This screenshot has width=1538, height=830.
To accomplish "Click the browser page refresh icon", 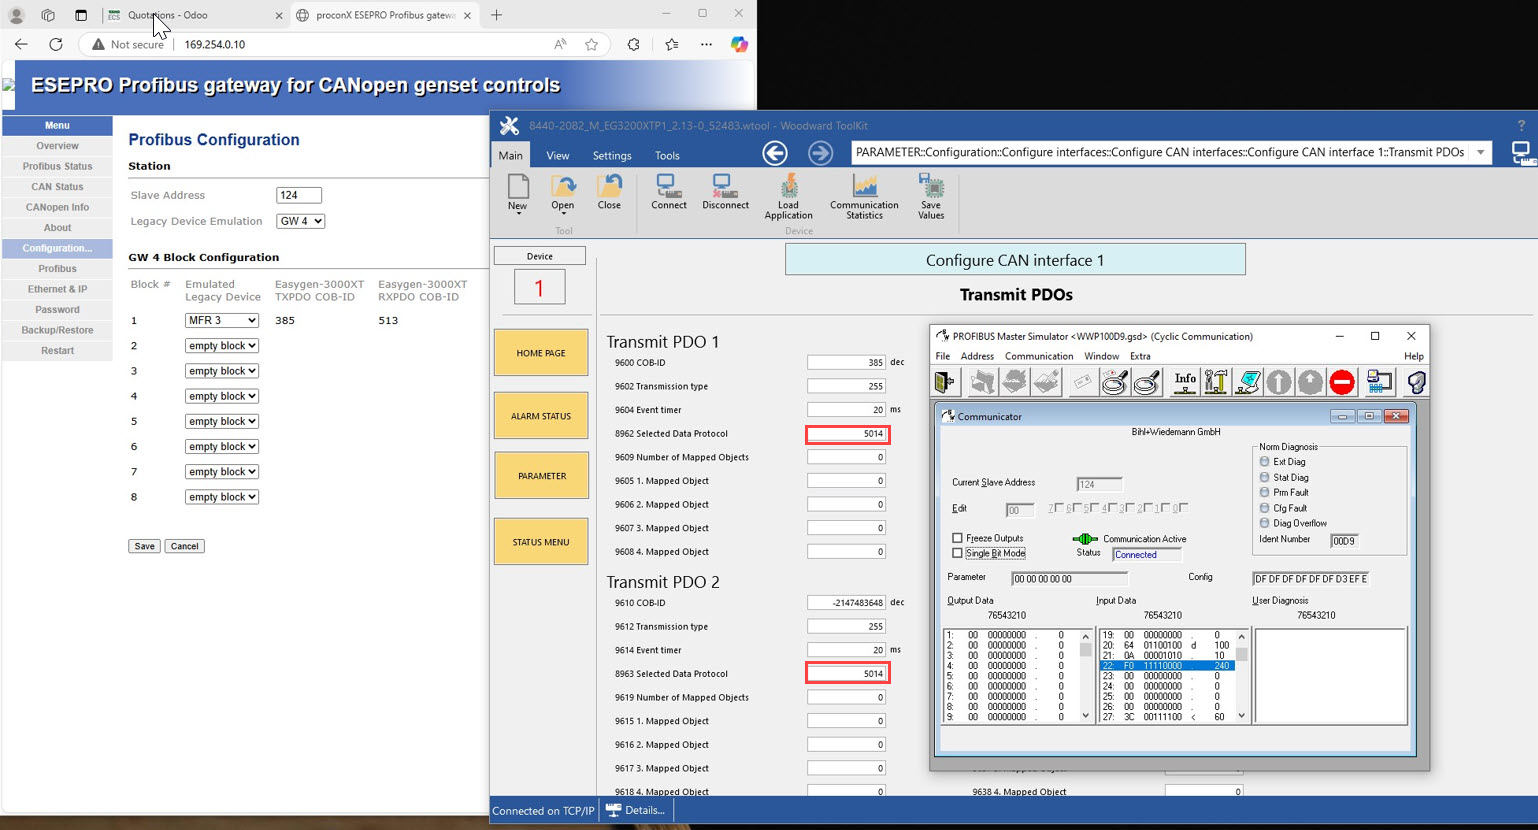I will click(56, 44).
